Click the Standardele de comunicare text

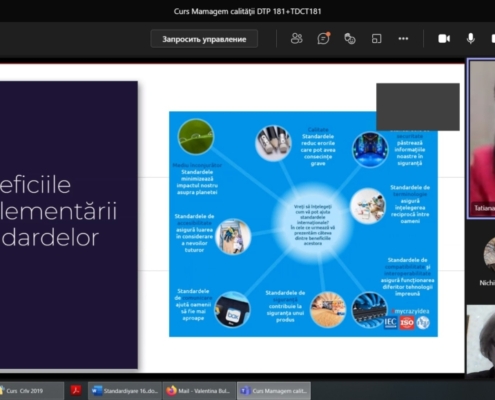click(193, 305)
